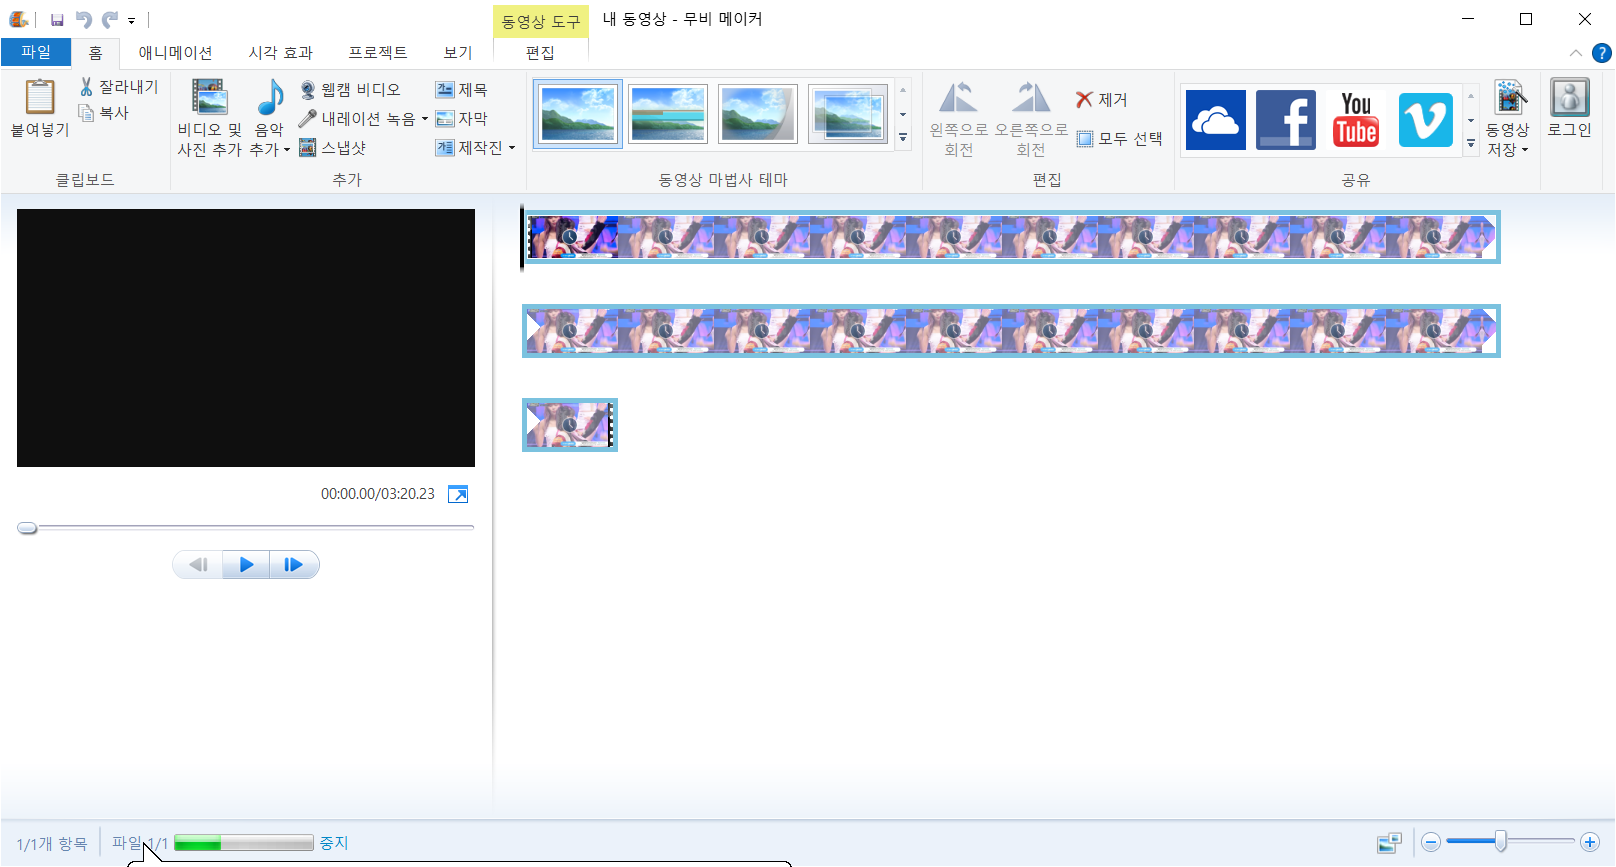Click the zoom level slider handle
Image resolution: width=1616 pixels, height=867 pixels.
point(1500,842)
